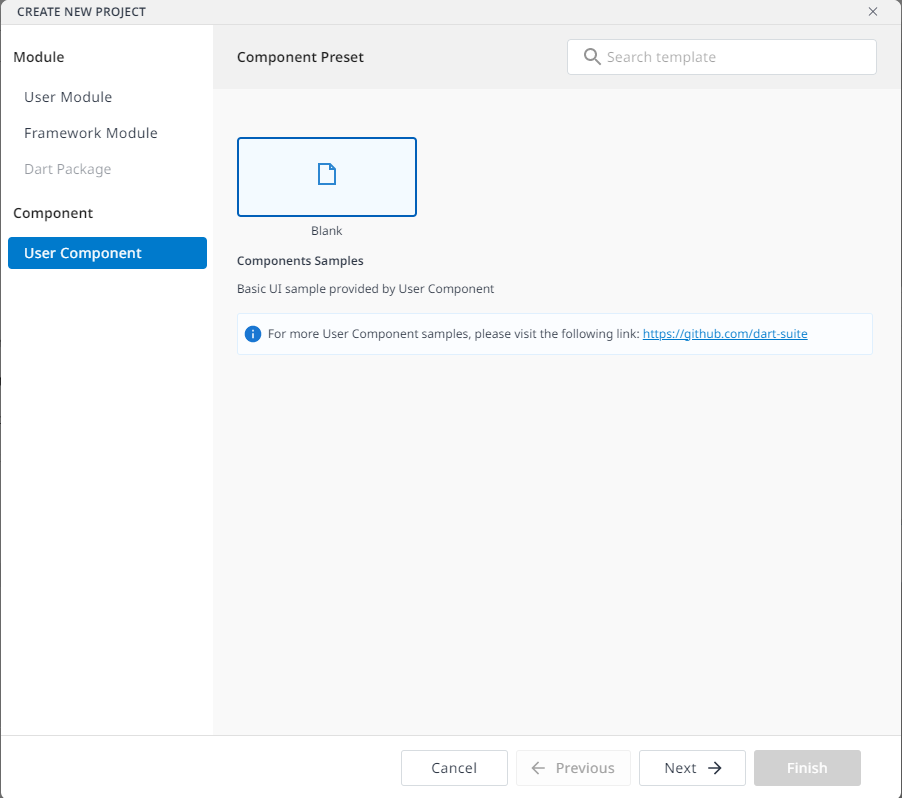Cancel the new project wizard

454,768
